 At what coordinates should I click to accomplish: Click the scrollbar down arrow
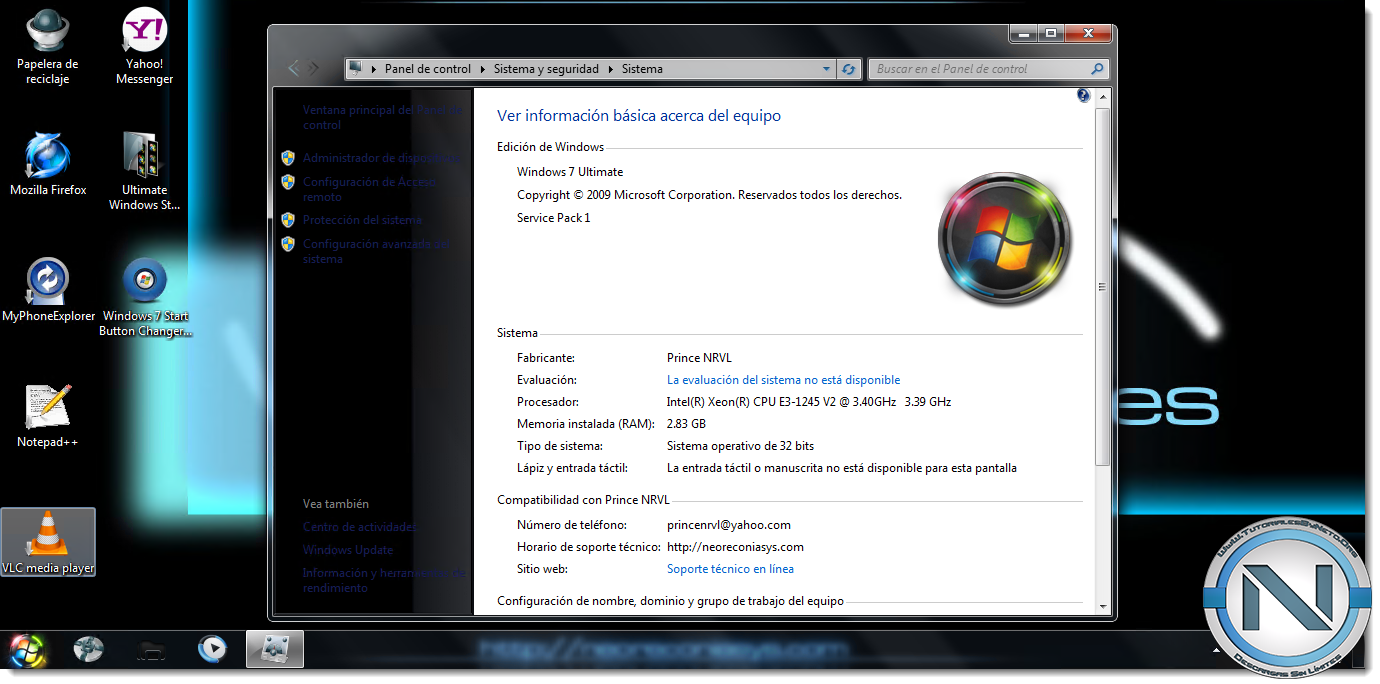[x=1102, y=605]
